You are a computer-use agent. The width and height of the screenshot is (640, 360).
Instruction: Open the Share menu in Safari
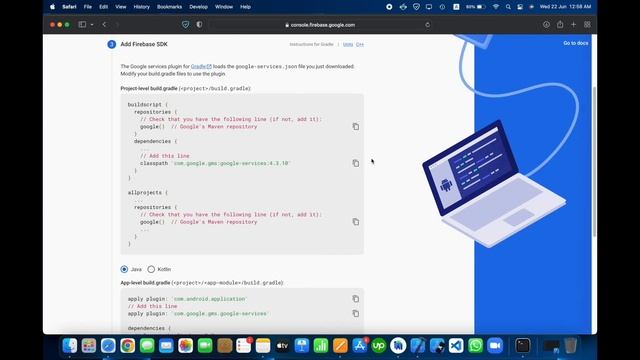click(x=560, y=24)
